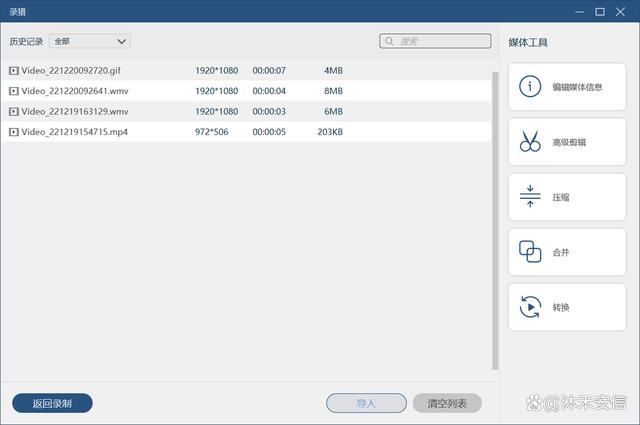Click the 8MB file size cell

click(333, 91)
